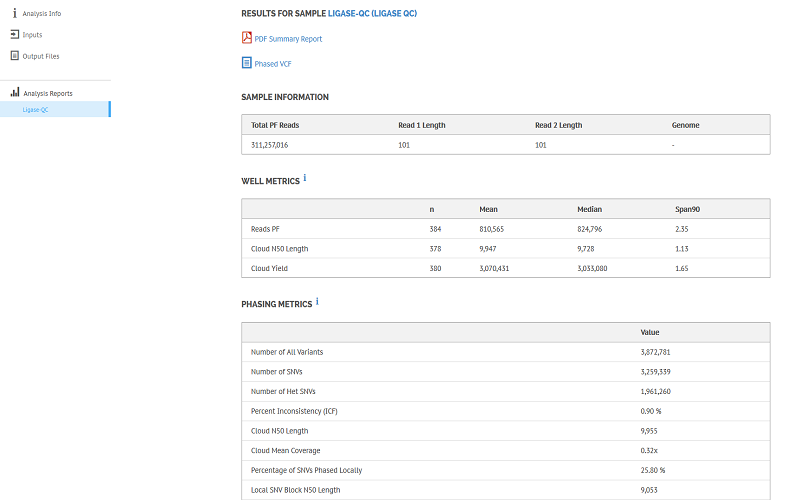Open the Analysis Info section
Screen dimensions: 800x500
41,13
